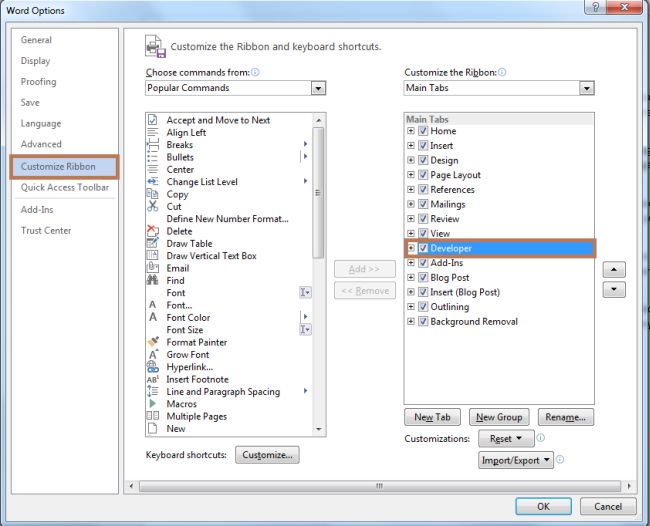The height and width of the screenshot is (526, 650).
Task: Expand the Review tab tree node
Action: click(x=410, y=219)
